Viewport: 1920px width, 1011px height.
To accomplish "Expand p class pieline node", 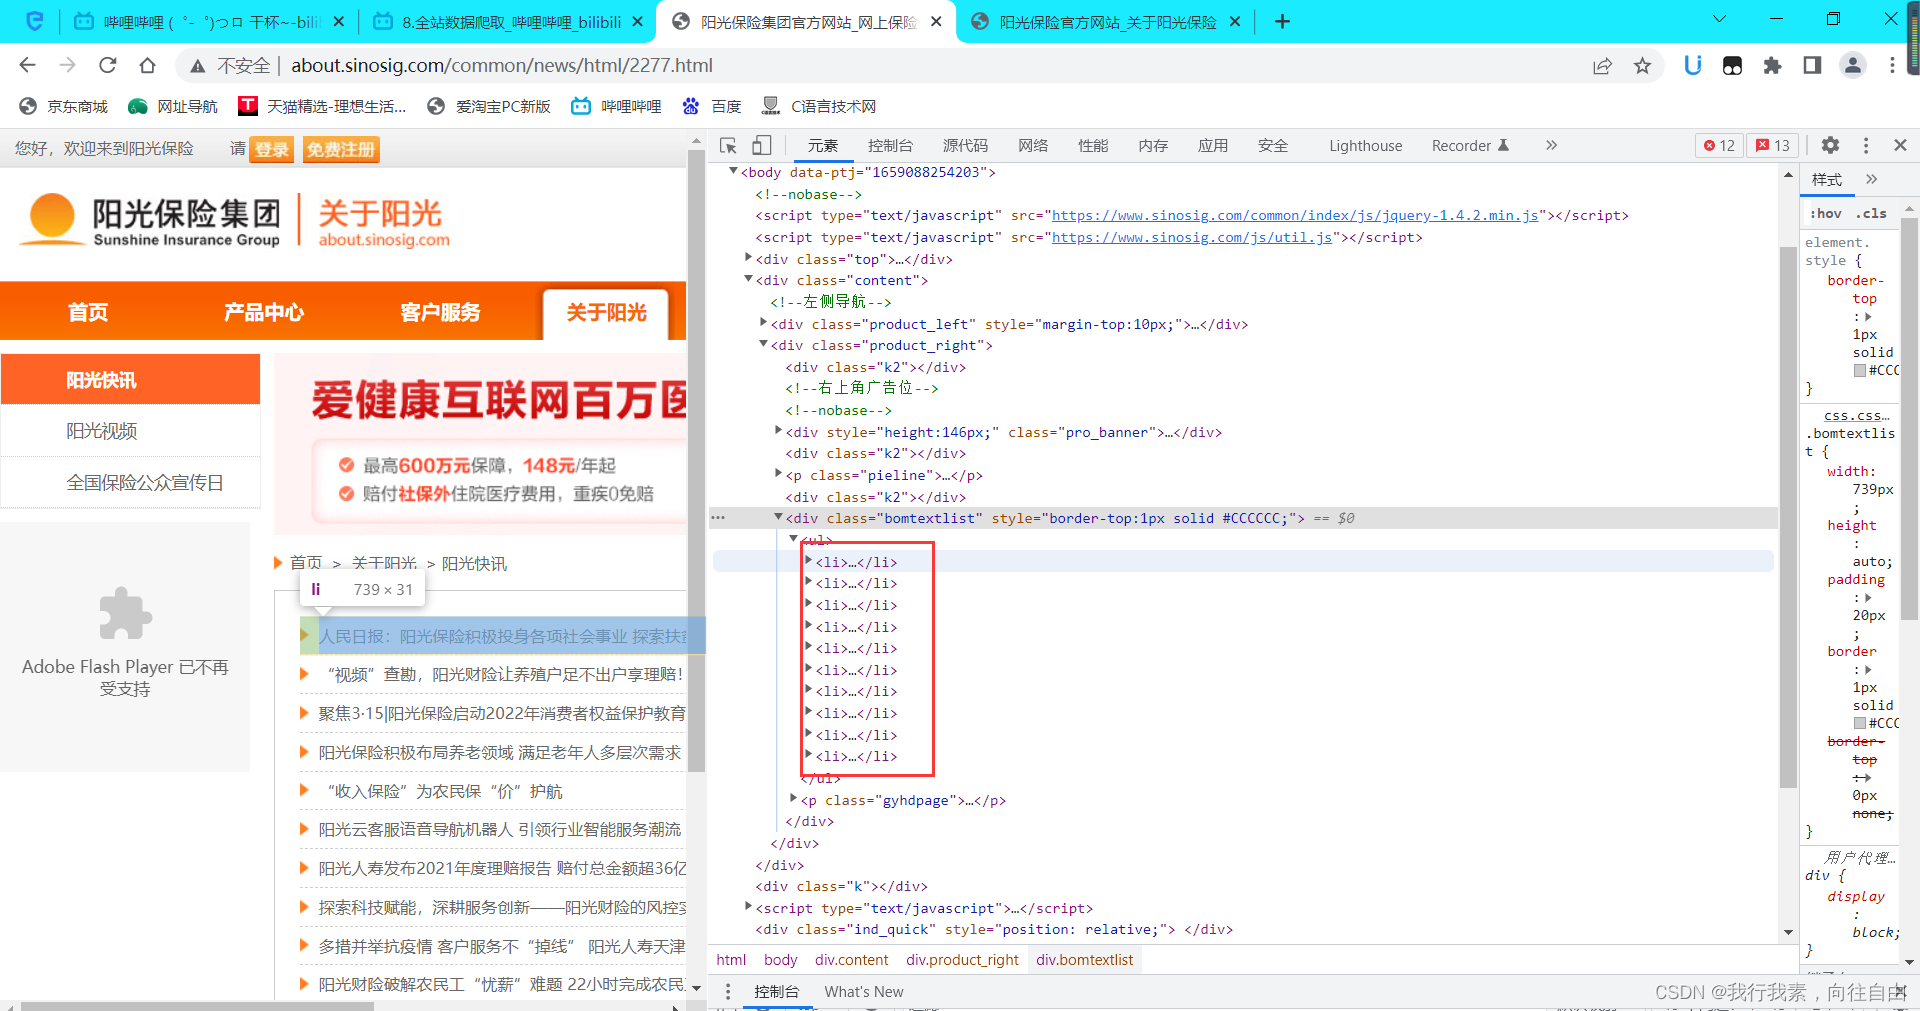I will [778, 473].
